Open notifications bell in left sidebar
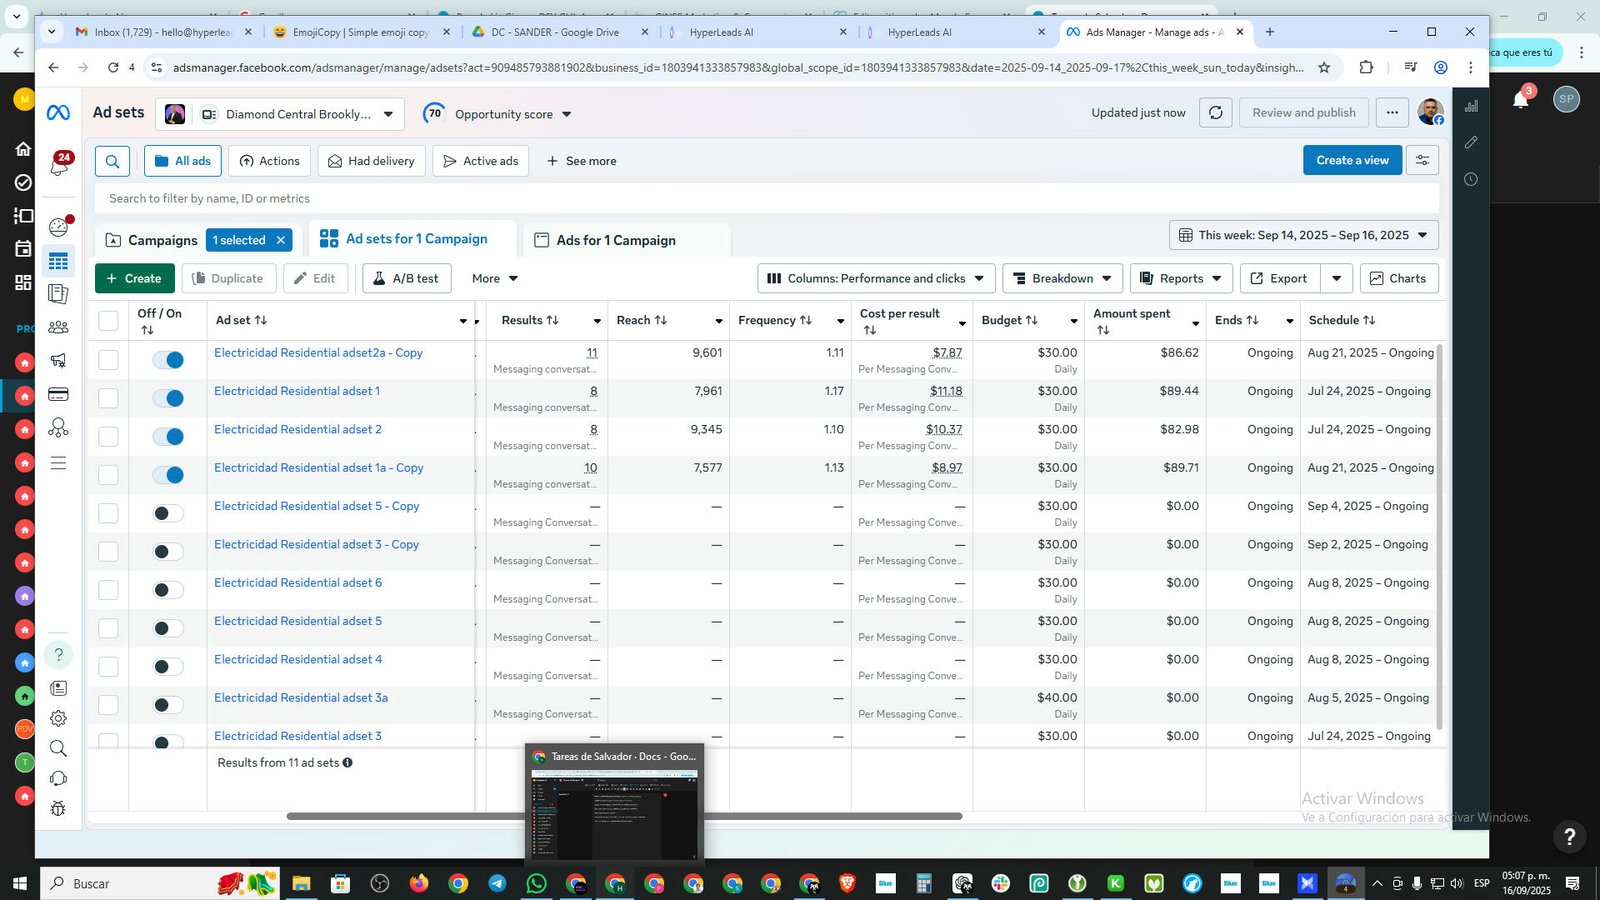Screen dimensions: 1600x900 (59, 166)
